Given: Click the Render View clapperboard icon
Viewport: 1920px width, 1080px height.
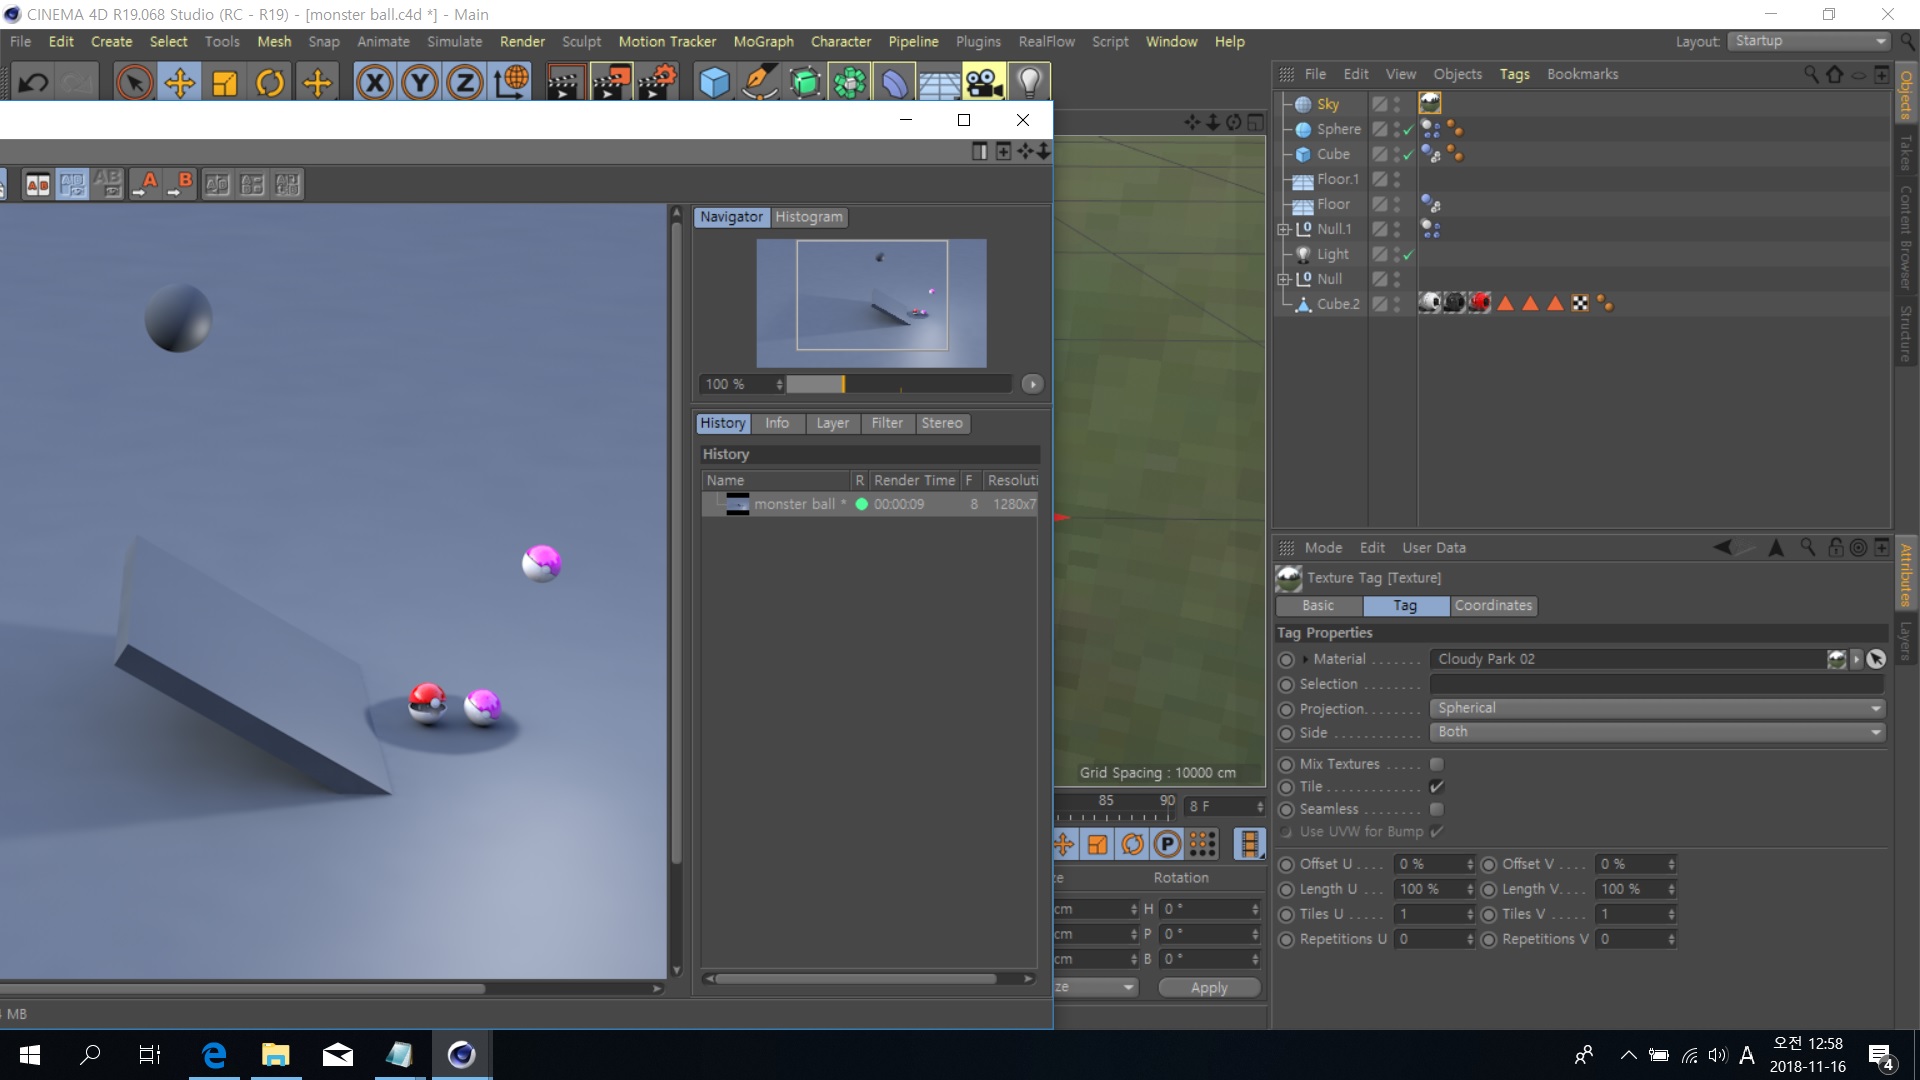Looking at the screenshot, I should 564,83.
